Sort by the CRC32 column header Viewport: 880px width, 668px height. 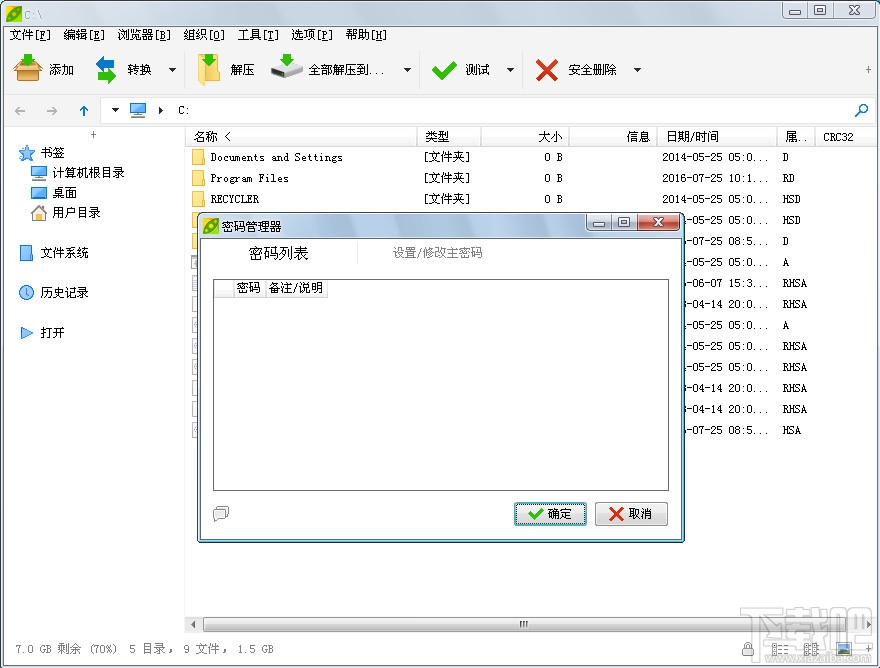[x=845, y=136]
